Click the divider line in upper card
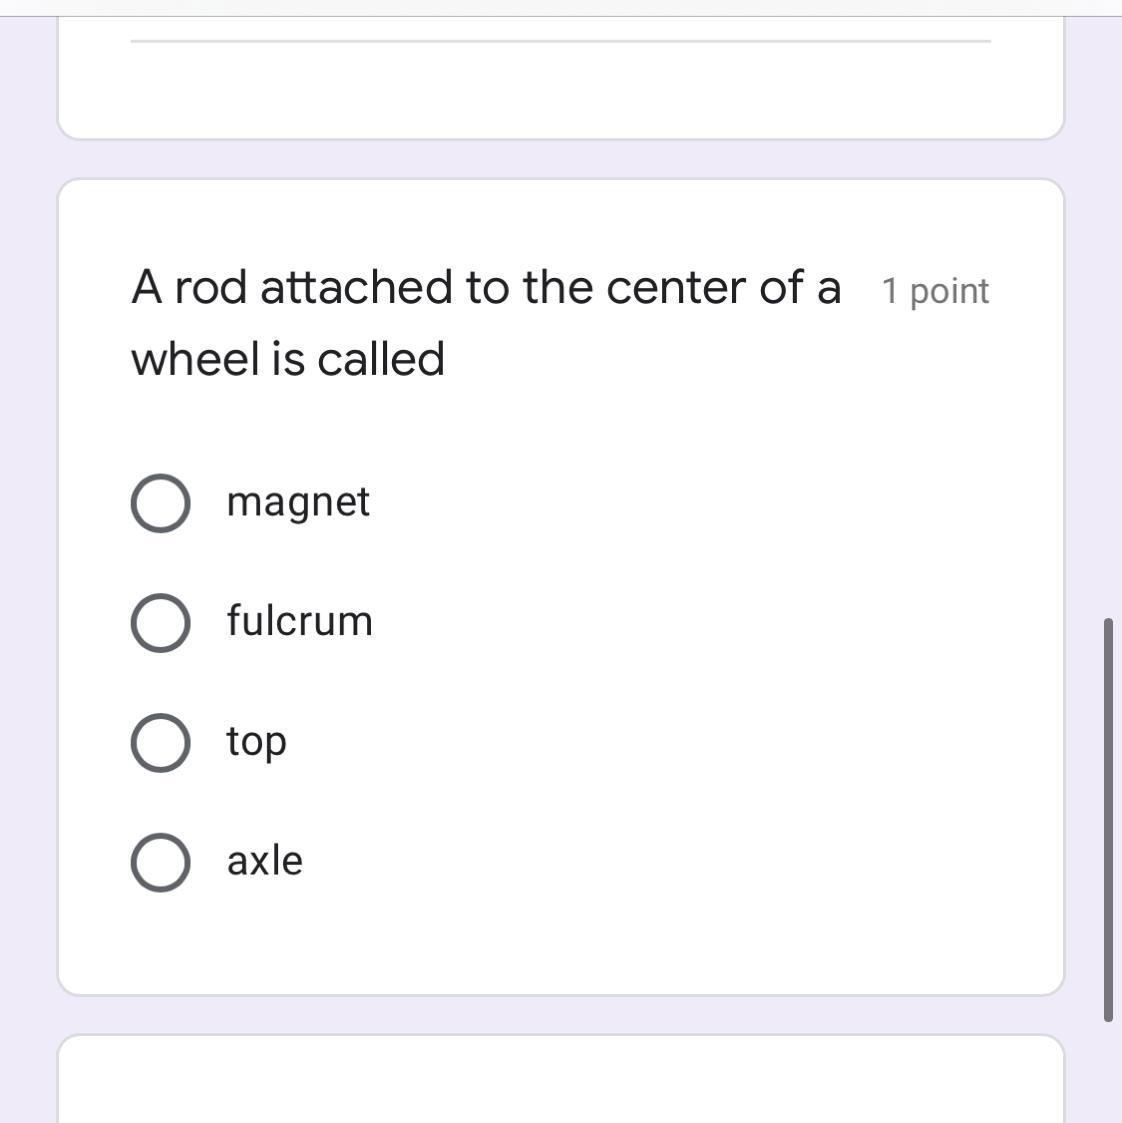This screenshot has width=1122, height=1123. click(x=560, y=41)
